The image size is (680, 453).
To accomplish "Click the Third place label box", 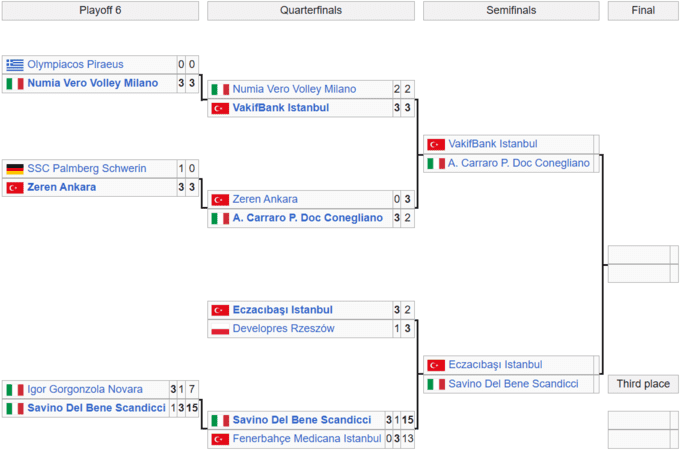I will pos(643,384).
